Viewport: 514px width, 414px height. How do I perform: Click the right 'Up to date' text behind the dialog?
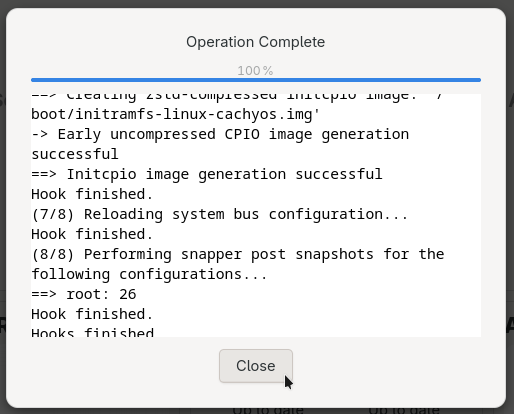404,410
